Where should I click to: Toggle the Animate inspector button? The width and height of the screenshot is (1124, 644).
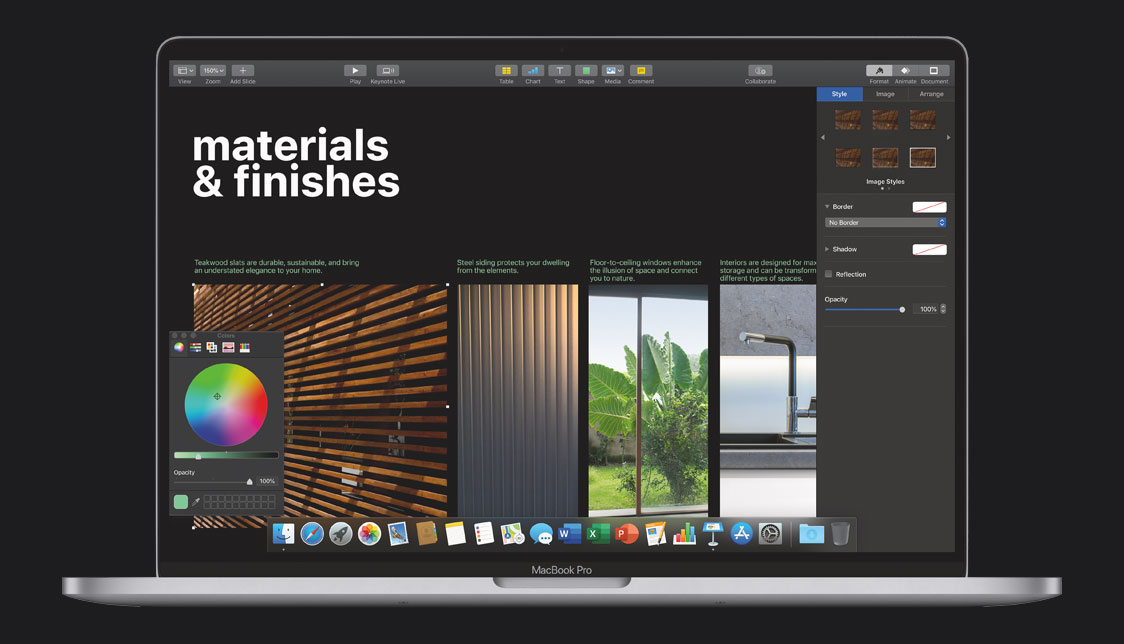pos(905,70)
